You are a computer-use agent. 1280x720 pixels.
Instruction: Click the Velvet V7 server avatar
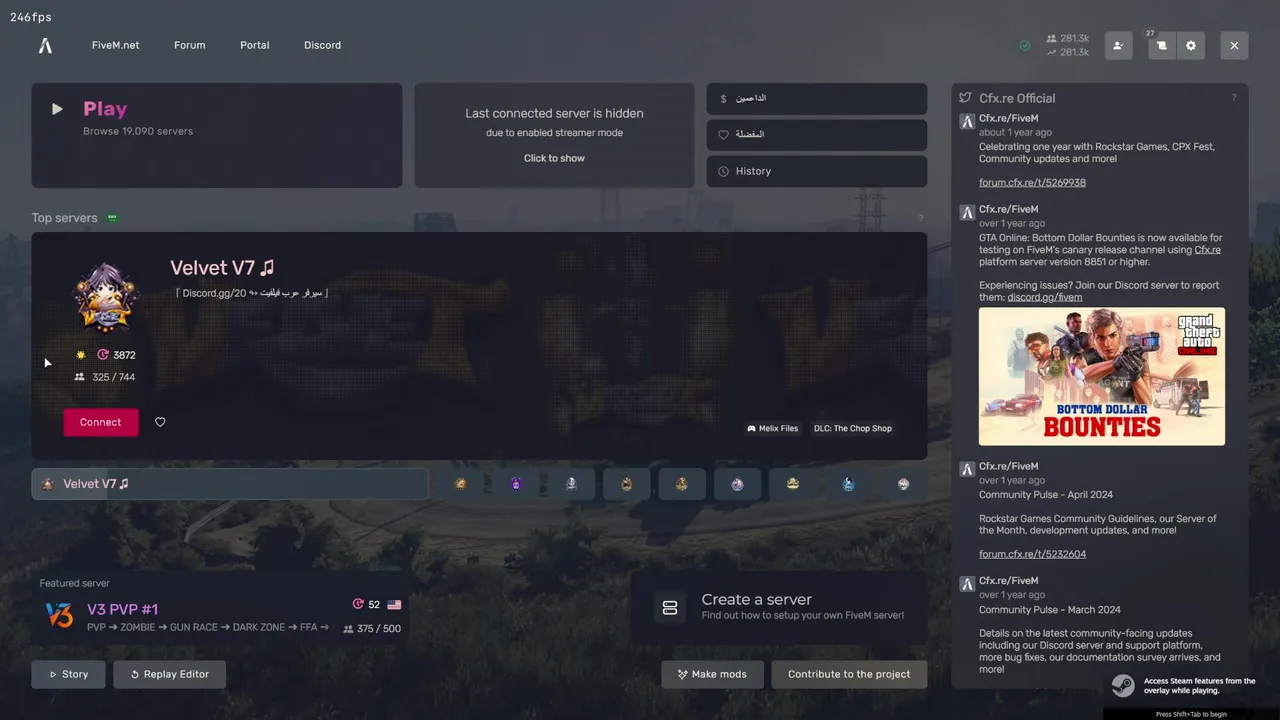[105, 298]
